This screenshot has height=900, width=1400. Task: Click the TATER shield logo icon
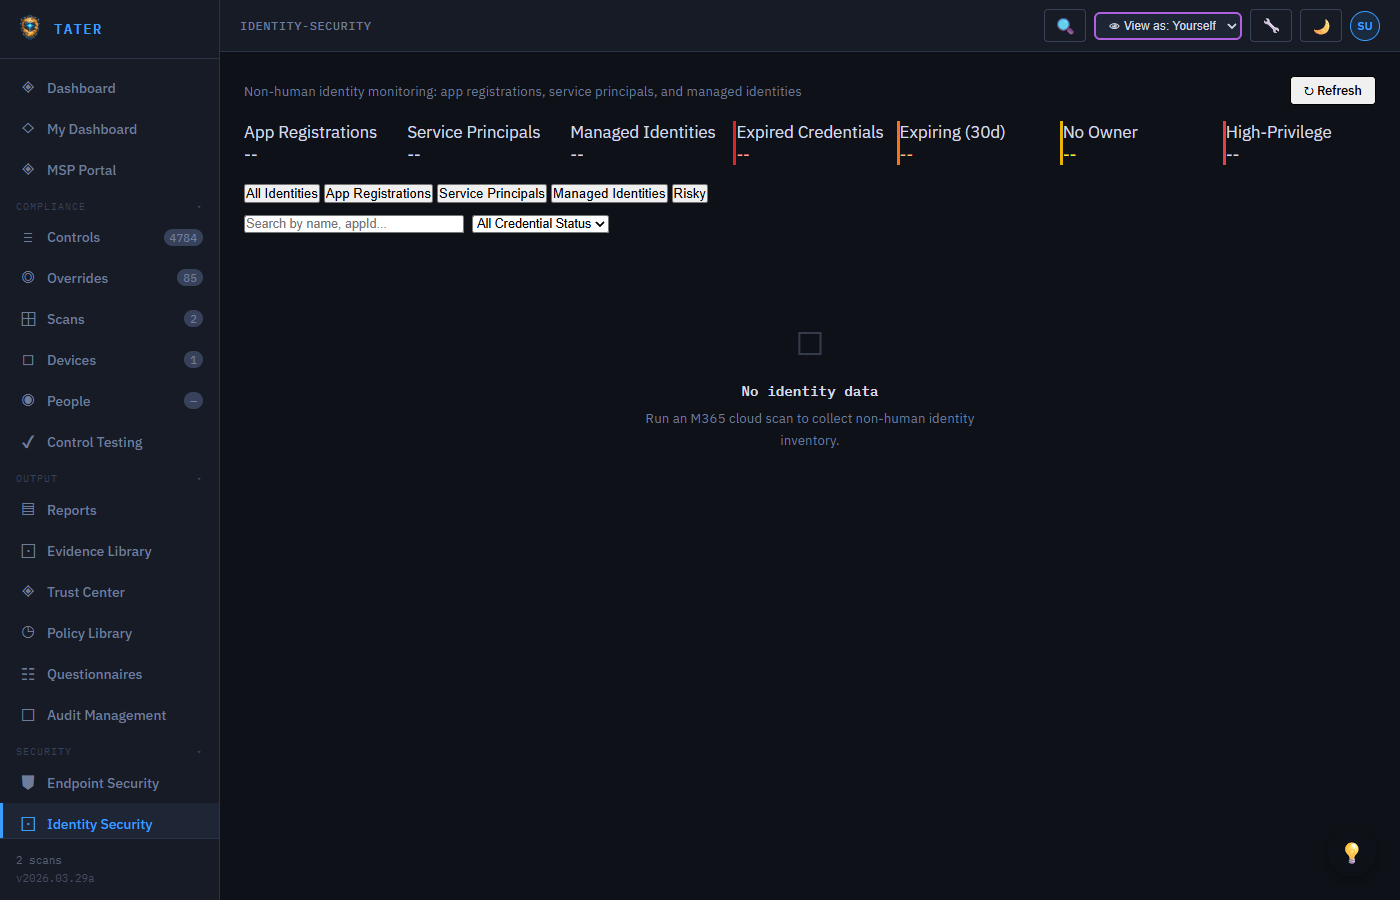click(30, 27)
